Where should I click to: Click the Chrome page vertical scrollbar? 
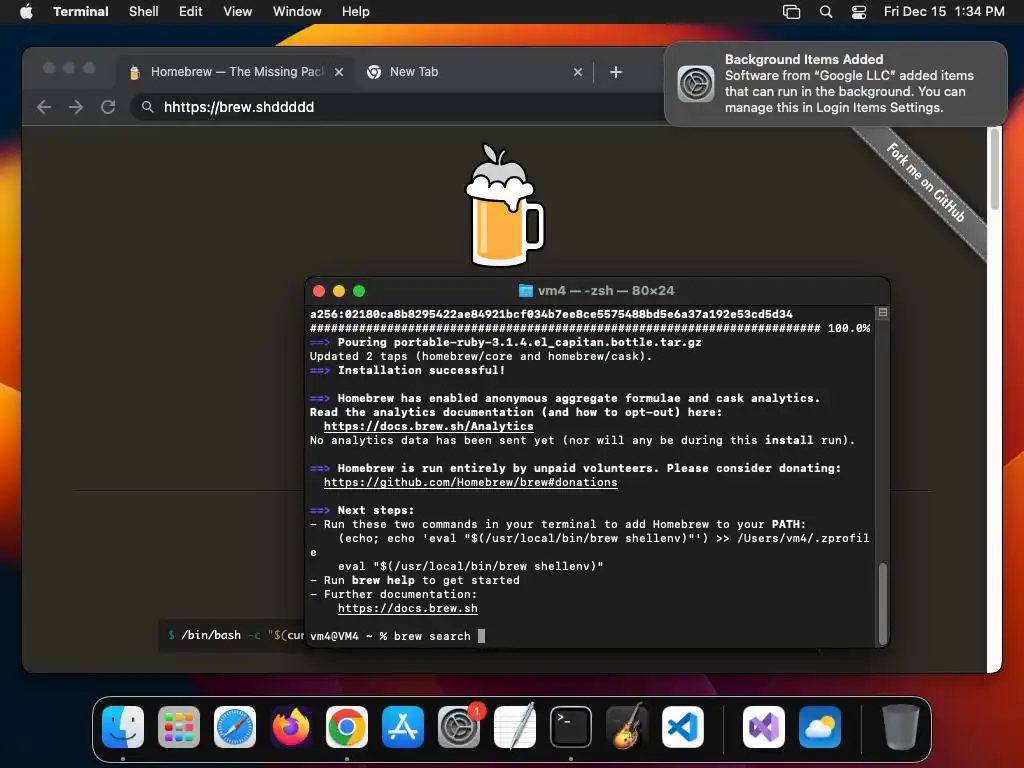click(995, 169)
